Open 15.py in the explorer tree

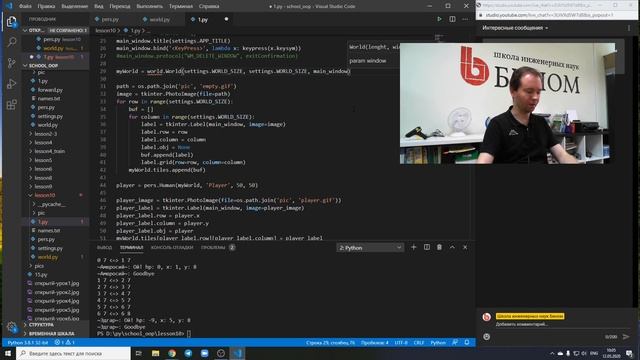click(41, 275)
